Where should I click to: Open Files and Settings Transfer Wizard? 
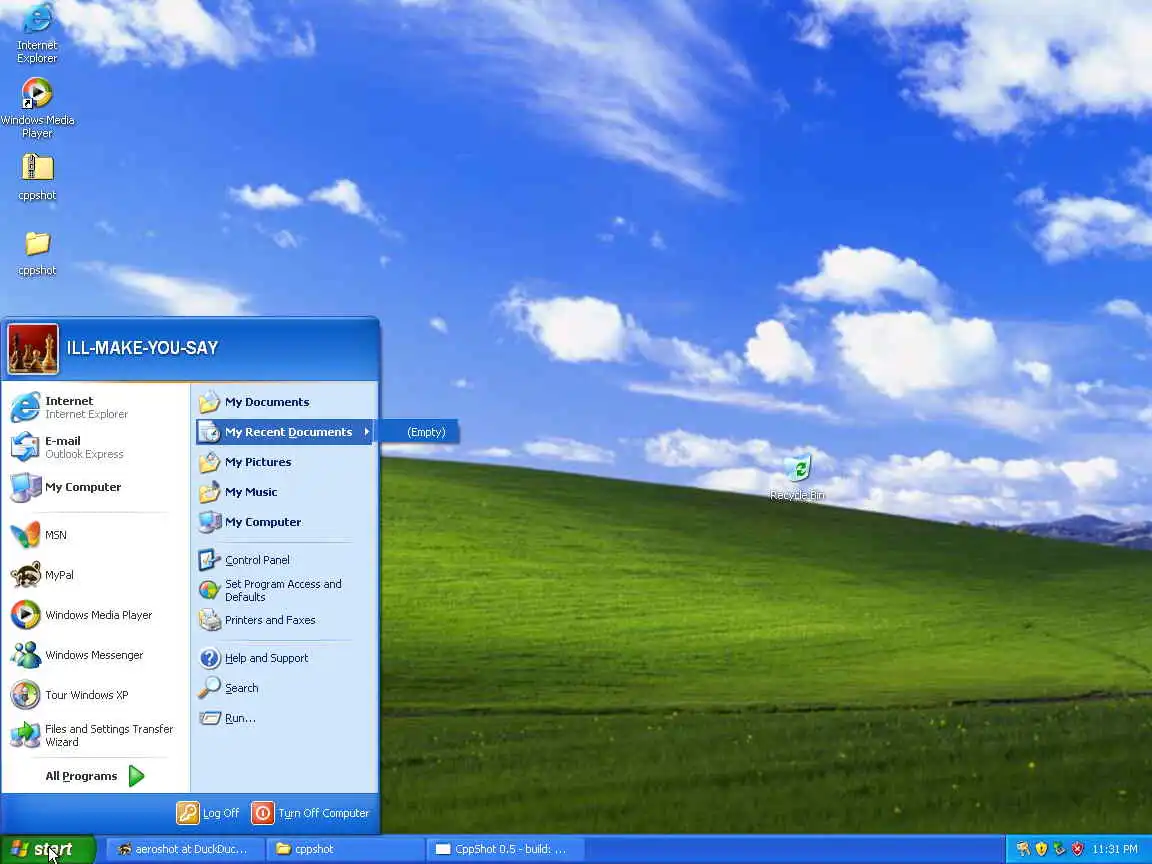[96, 735]
